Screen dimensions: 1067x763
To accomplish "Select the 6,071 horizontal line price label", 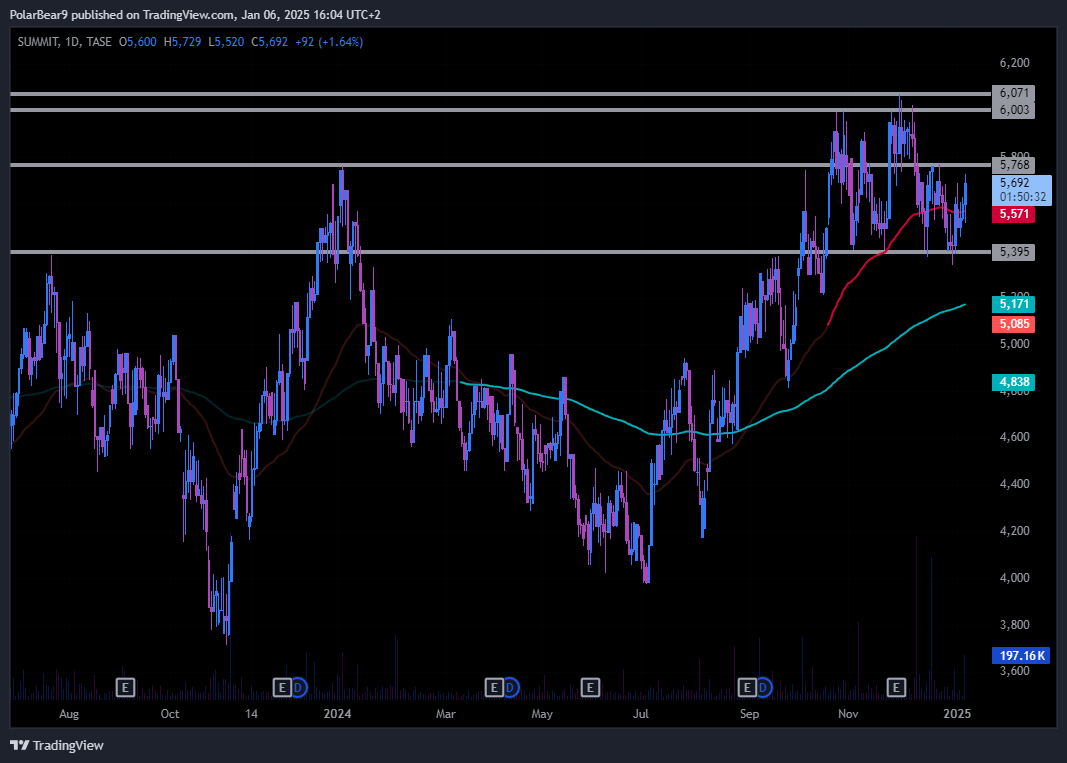I will tap(1013, 93).
